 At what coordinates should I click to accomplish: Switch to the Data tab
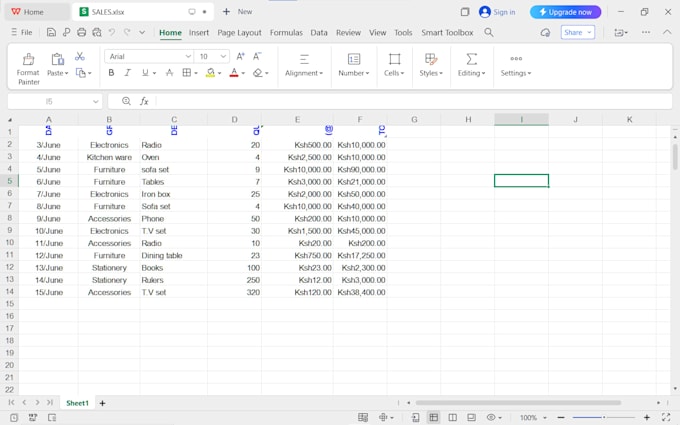click(319, 33)
